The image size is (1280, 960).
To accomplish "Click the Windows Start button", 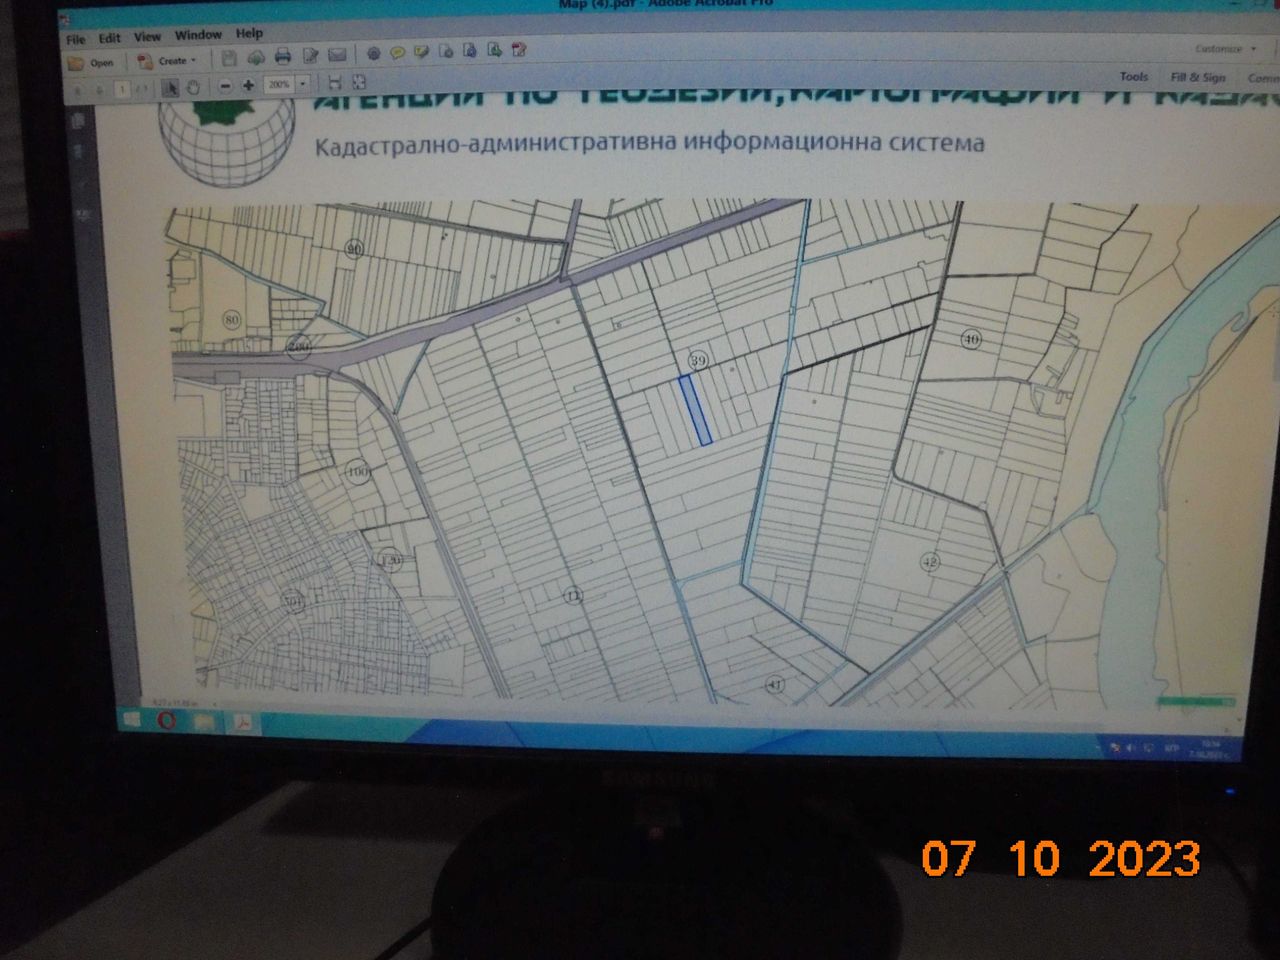I will (131, 719).
